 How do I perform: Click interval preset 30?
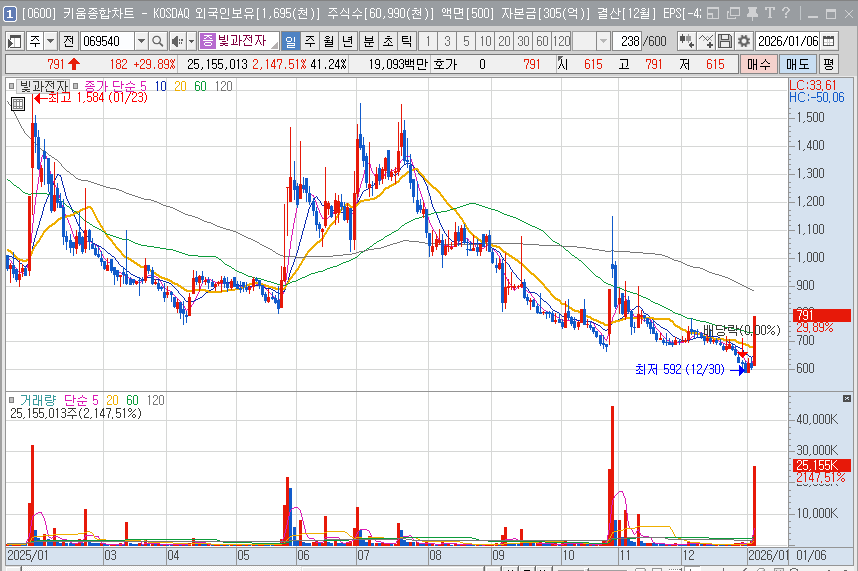(x=524, y=41)
